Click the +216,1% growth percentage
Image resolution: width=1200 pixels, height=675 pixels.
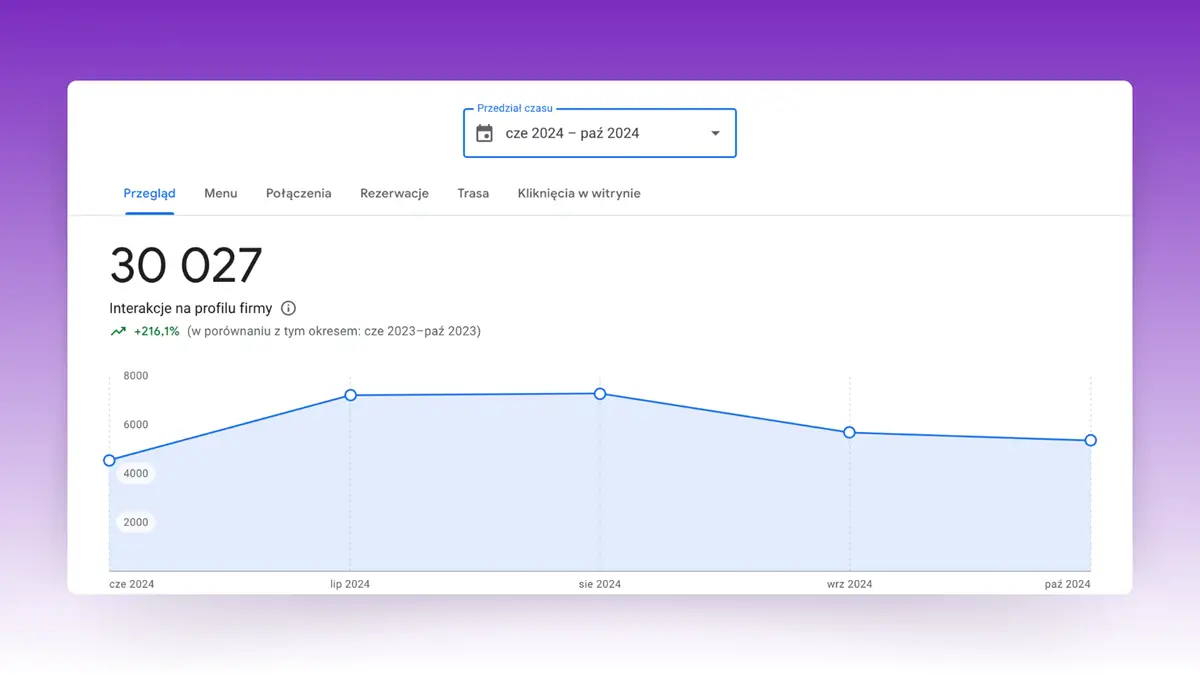(x=157, y=331)
